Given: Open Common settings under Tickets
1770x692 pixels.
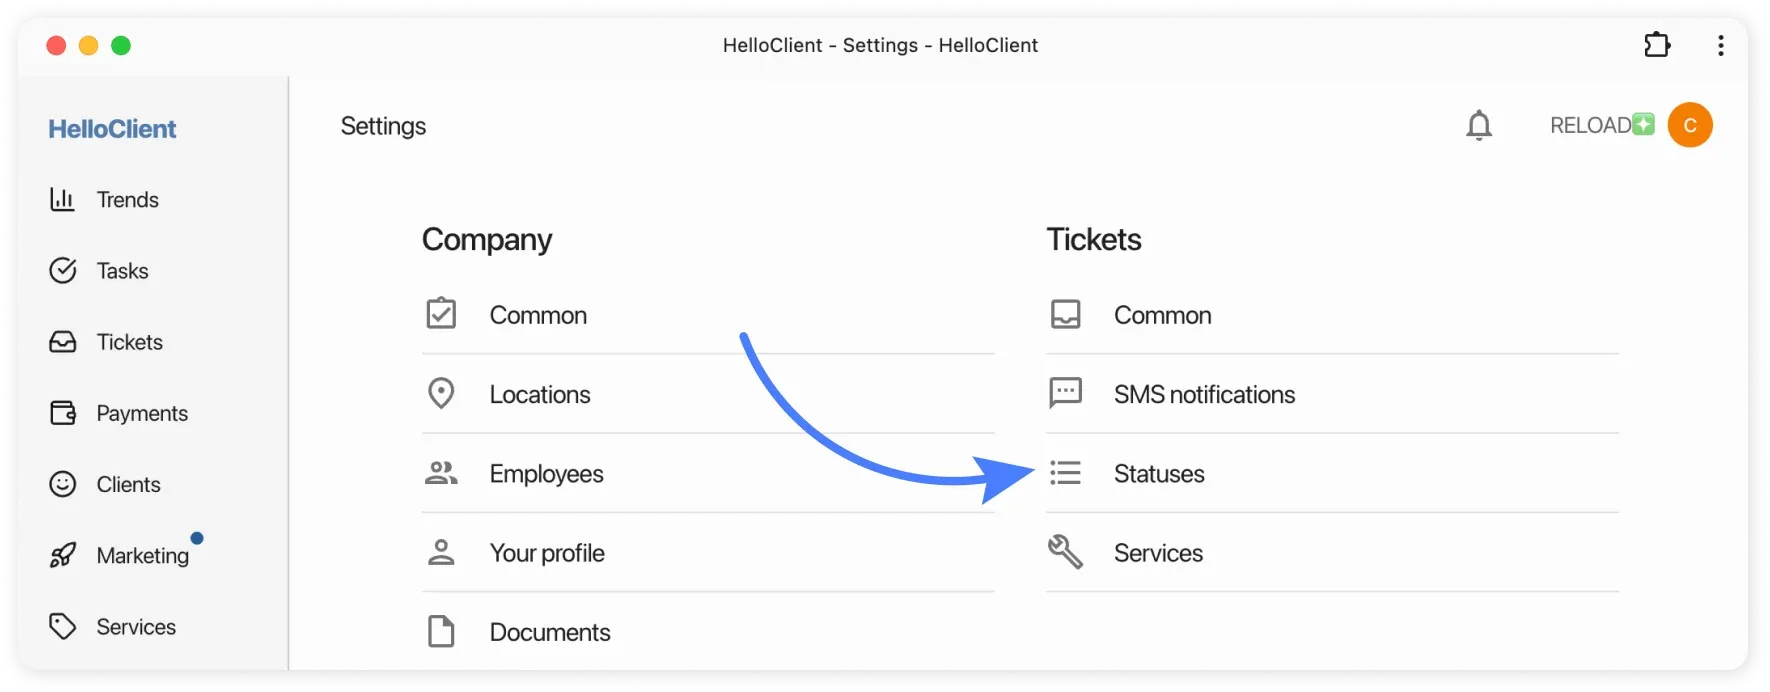Looking at the screenshot, I should [x=1162, y=314].
